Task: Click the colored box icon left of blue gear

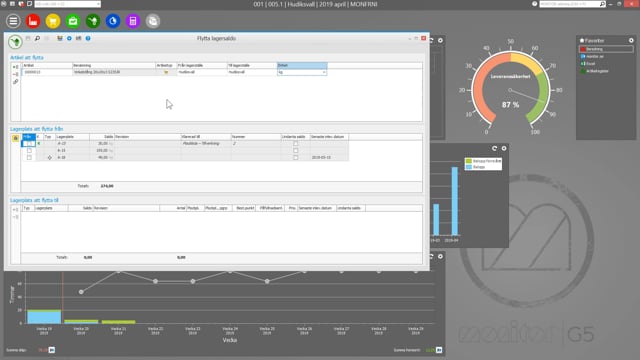Action: pyautogui.click(x=60, y=38)
